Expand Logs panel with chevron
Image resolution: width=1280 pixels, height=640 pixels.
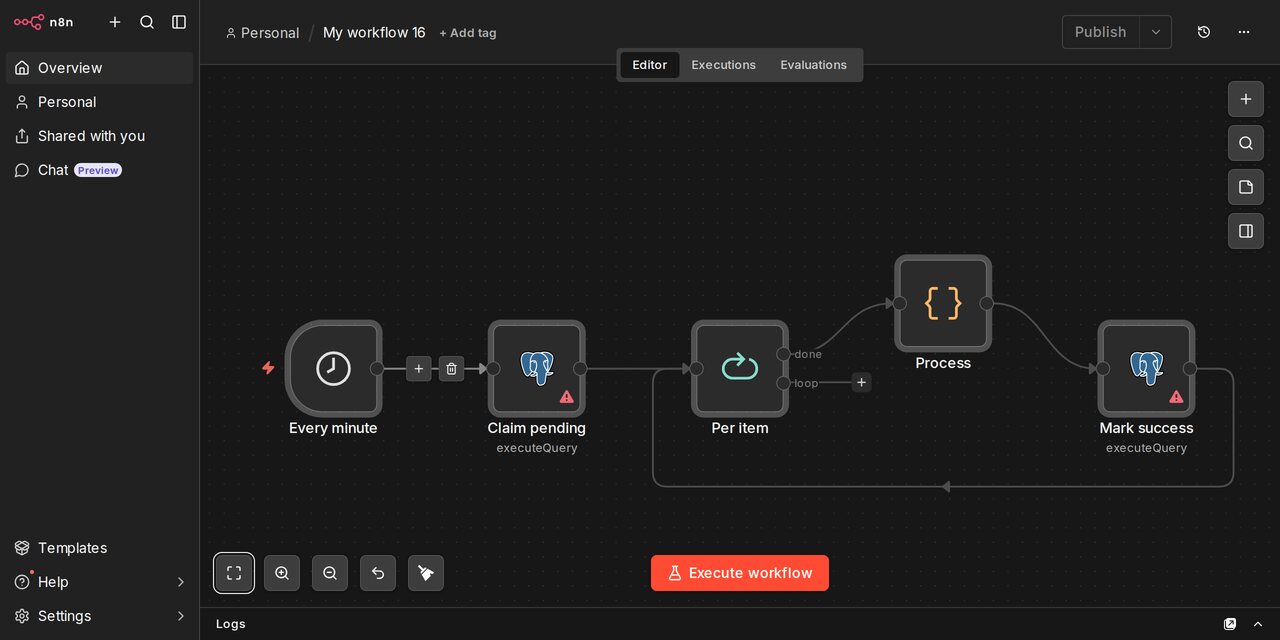[1258, 624]
